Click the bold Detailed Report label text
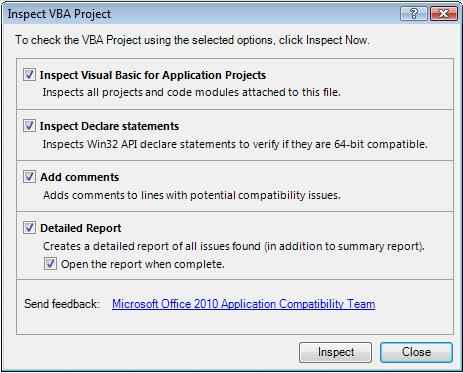Viewport: 463px width, 373px height. pyautogui.click(x=81, y=228)
